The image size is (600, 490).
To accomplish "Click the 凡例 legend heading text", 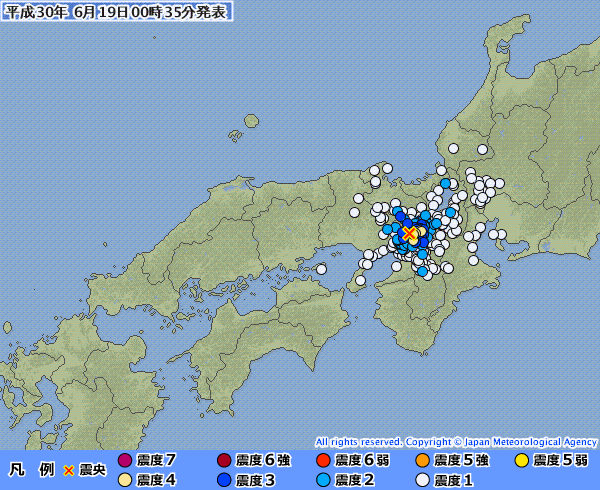I will pyautogui.click(x=32, y=469).
